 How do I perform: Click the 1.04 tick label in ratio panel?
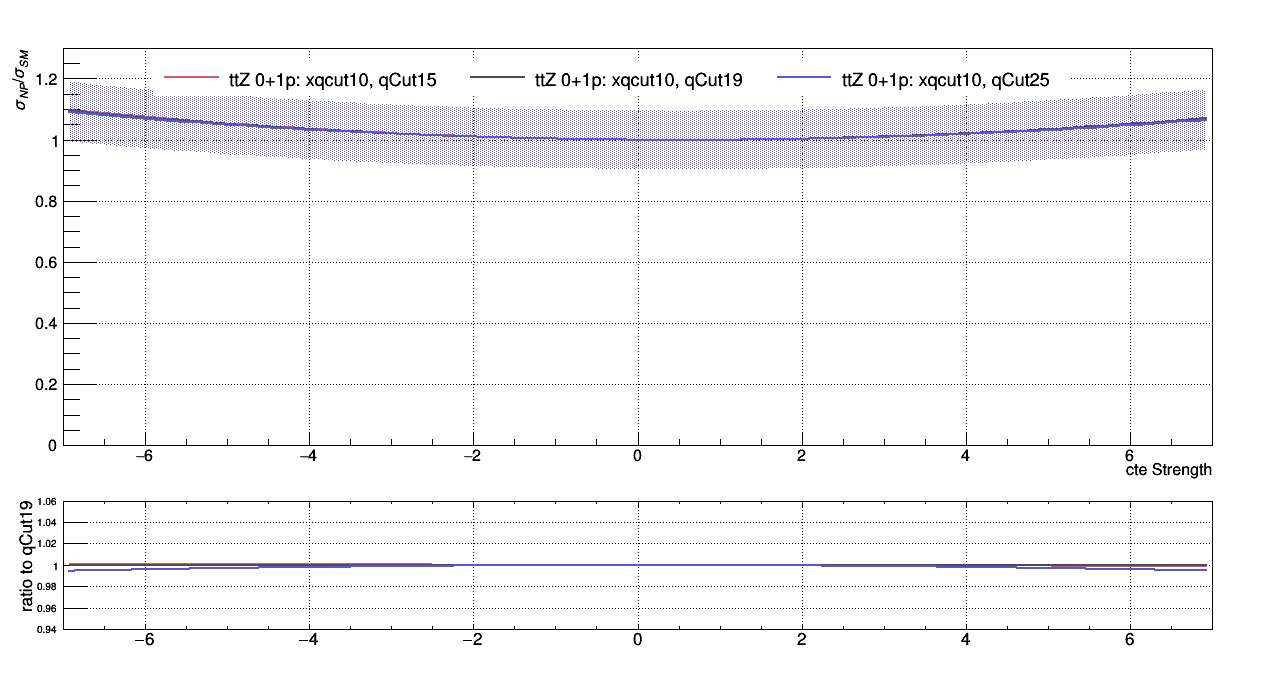(x=47, y=524)
